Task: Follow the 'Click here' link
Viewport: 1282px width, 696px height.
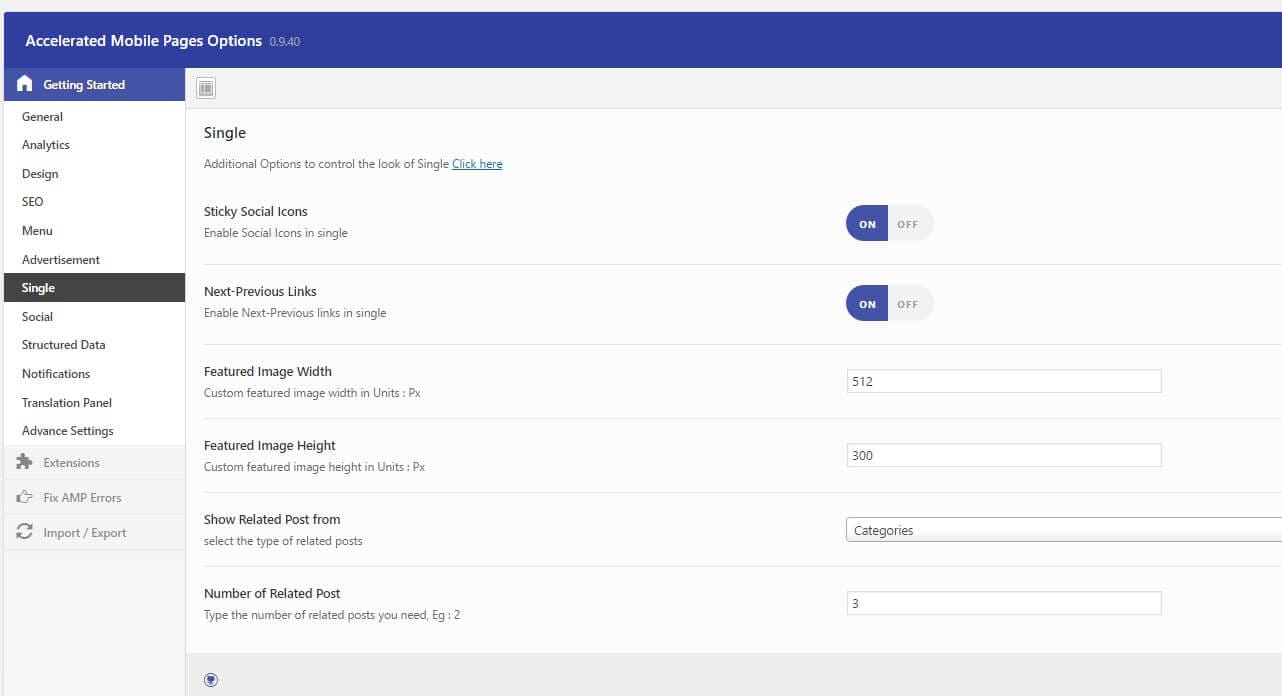Action: (477, 164)
